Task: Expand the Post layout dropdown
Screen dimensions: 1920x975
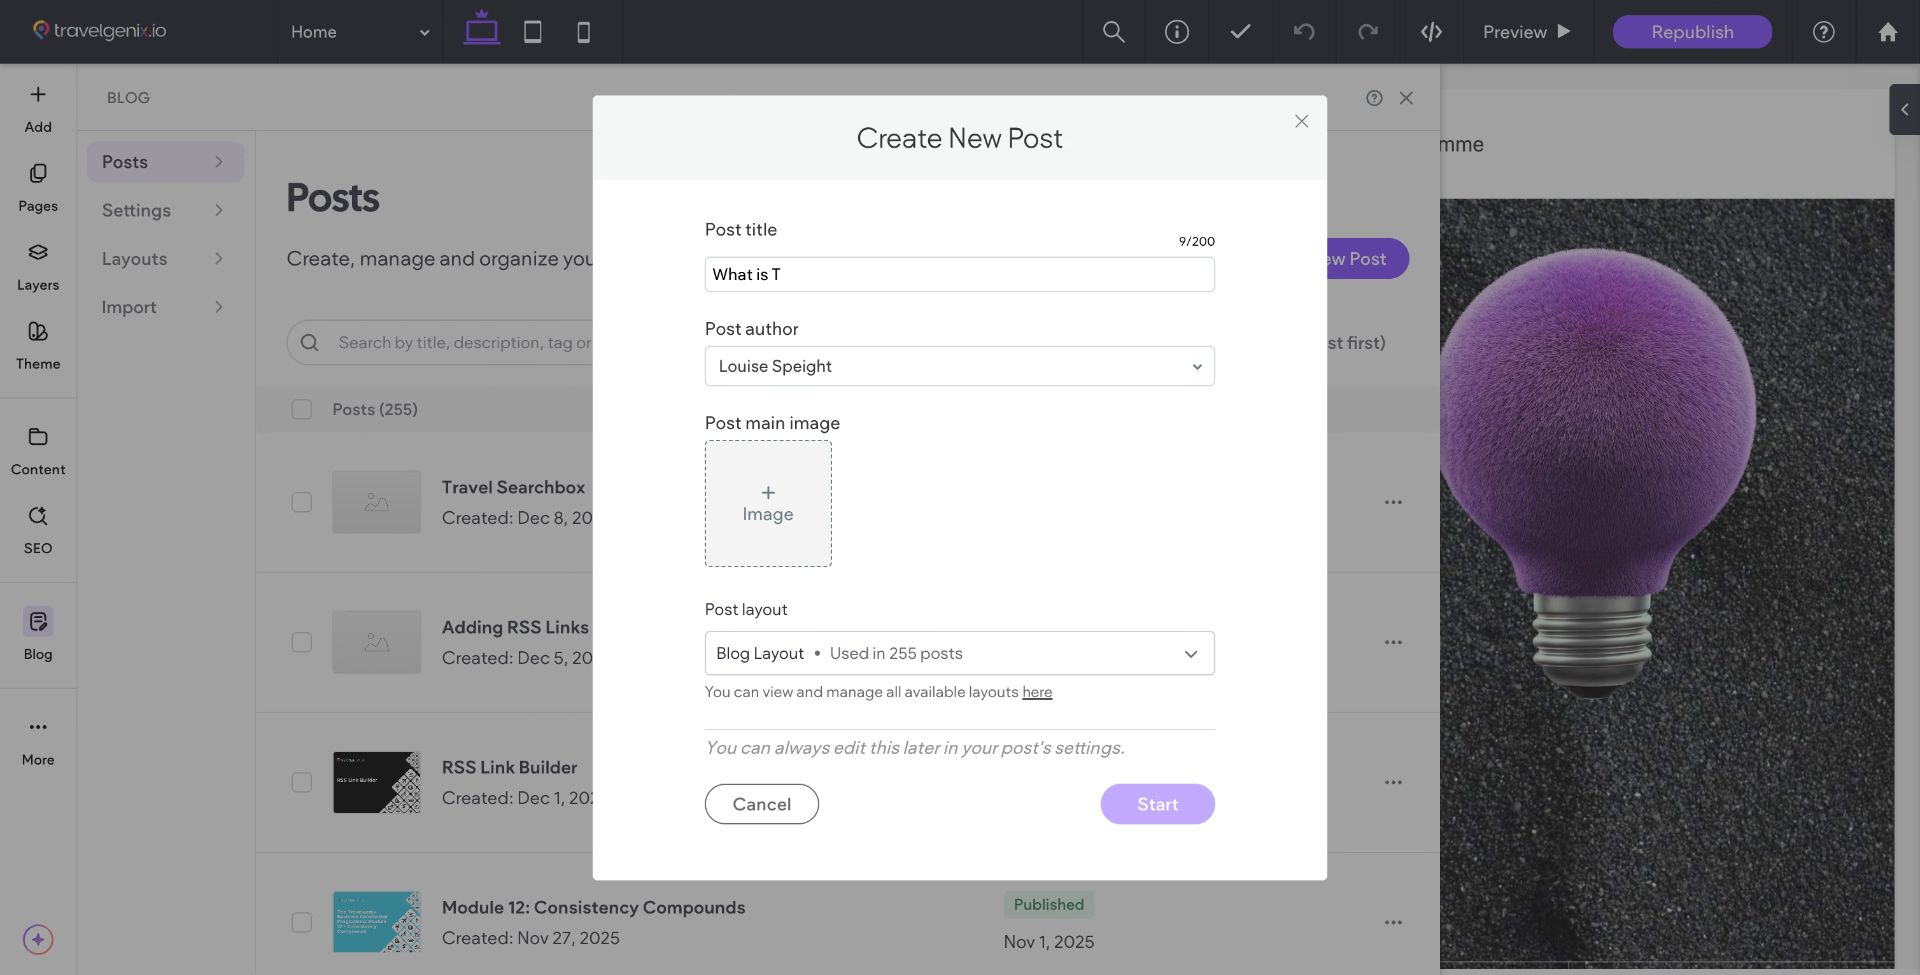Action: click(959, 653)
